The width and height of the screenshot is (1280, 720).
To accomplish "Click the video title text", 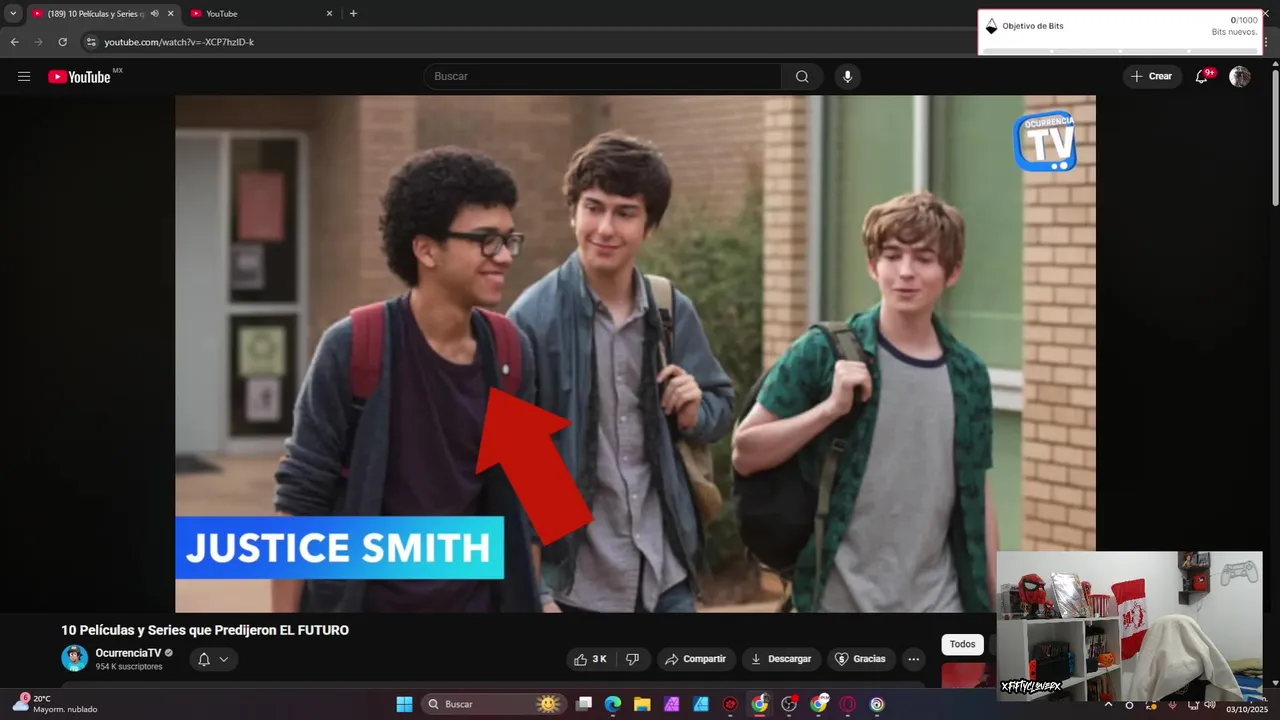I will [205, 630].
